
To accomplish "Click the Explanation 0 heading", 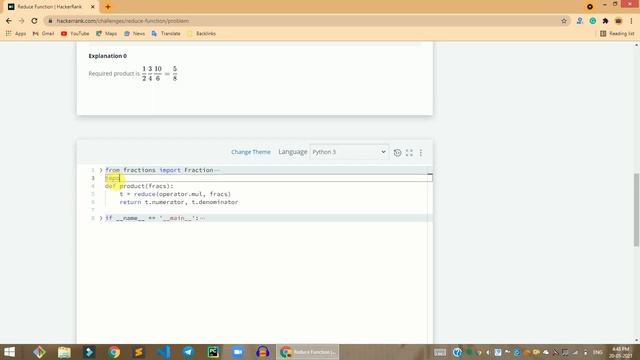I will tap(108, 56).
